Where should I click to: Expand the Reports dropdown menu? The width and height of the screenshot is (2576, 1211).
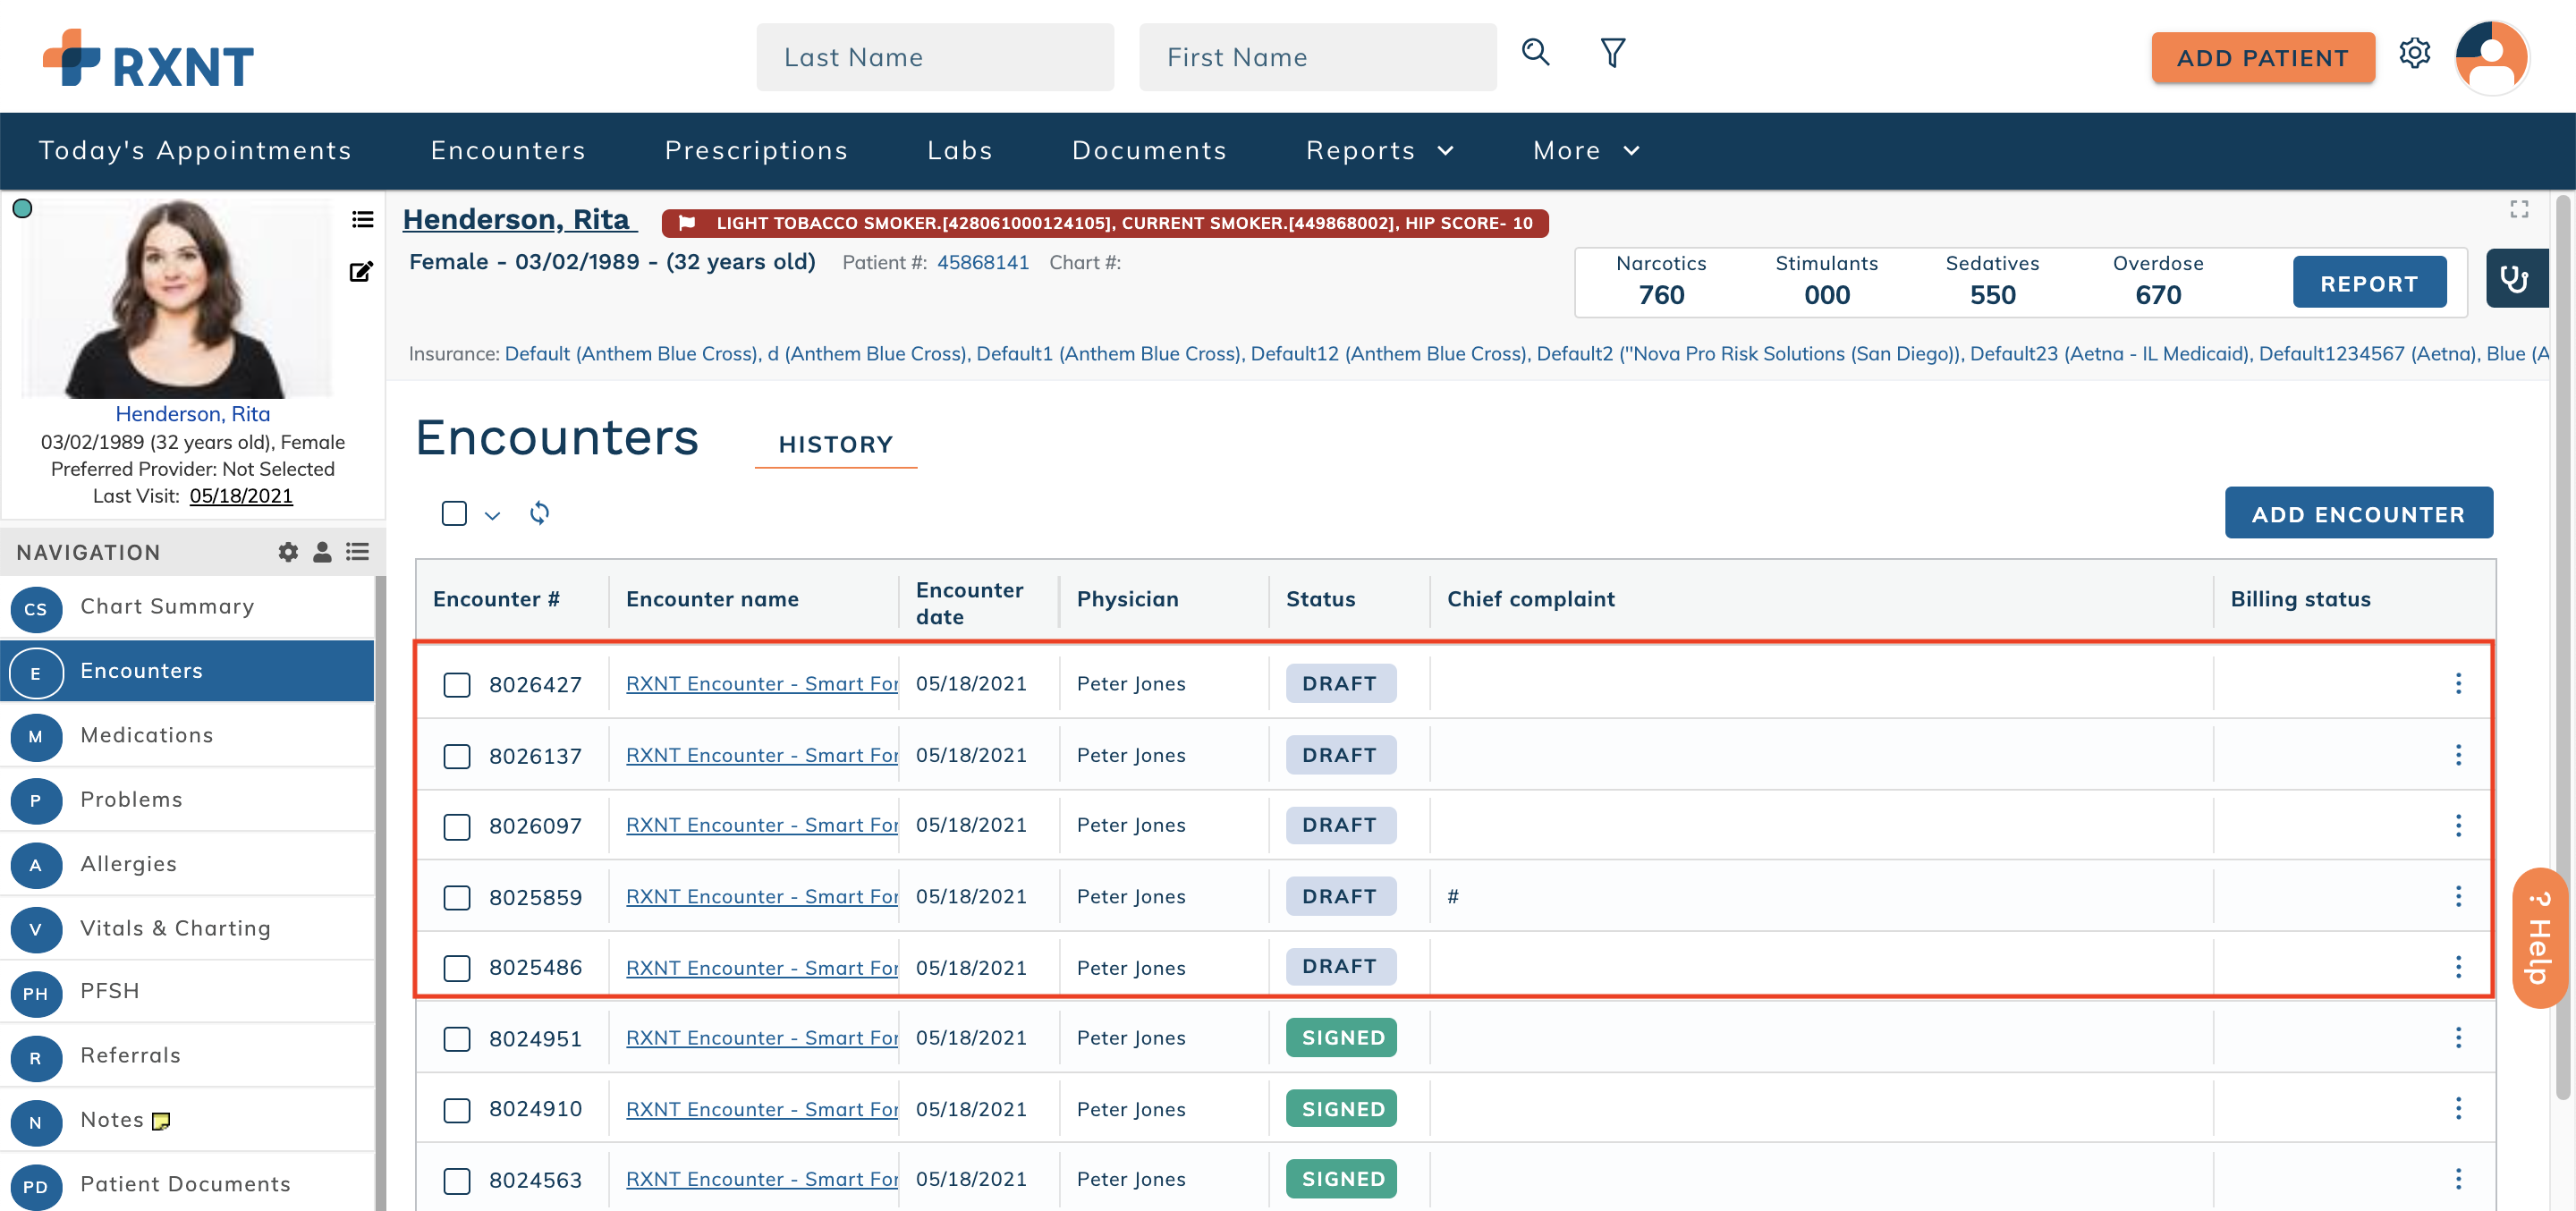1379,150
